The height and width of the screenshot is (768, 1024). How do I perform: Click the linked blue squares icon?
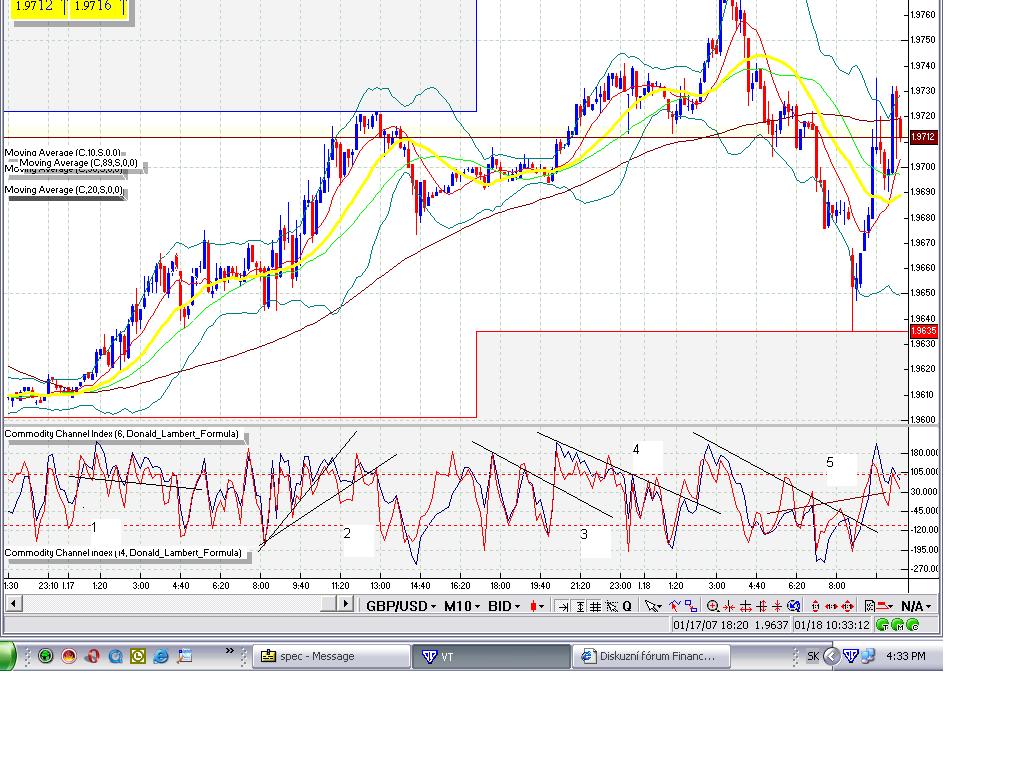[x=691, y=606]
